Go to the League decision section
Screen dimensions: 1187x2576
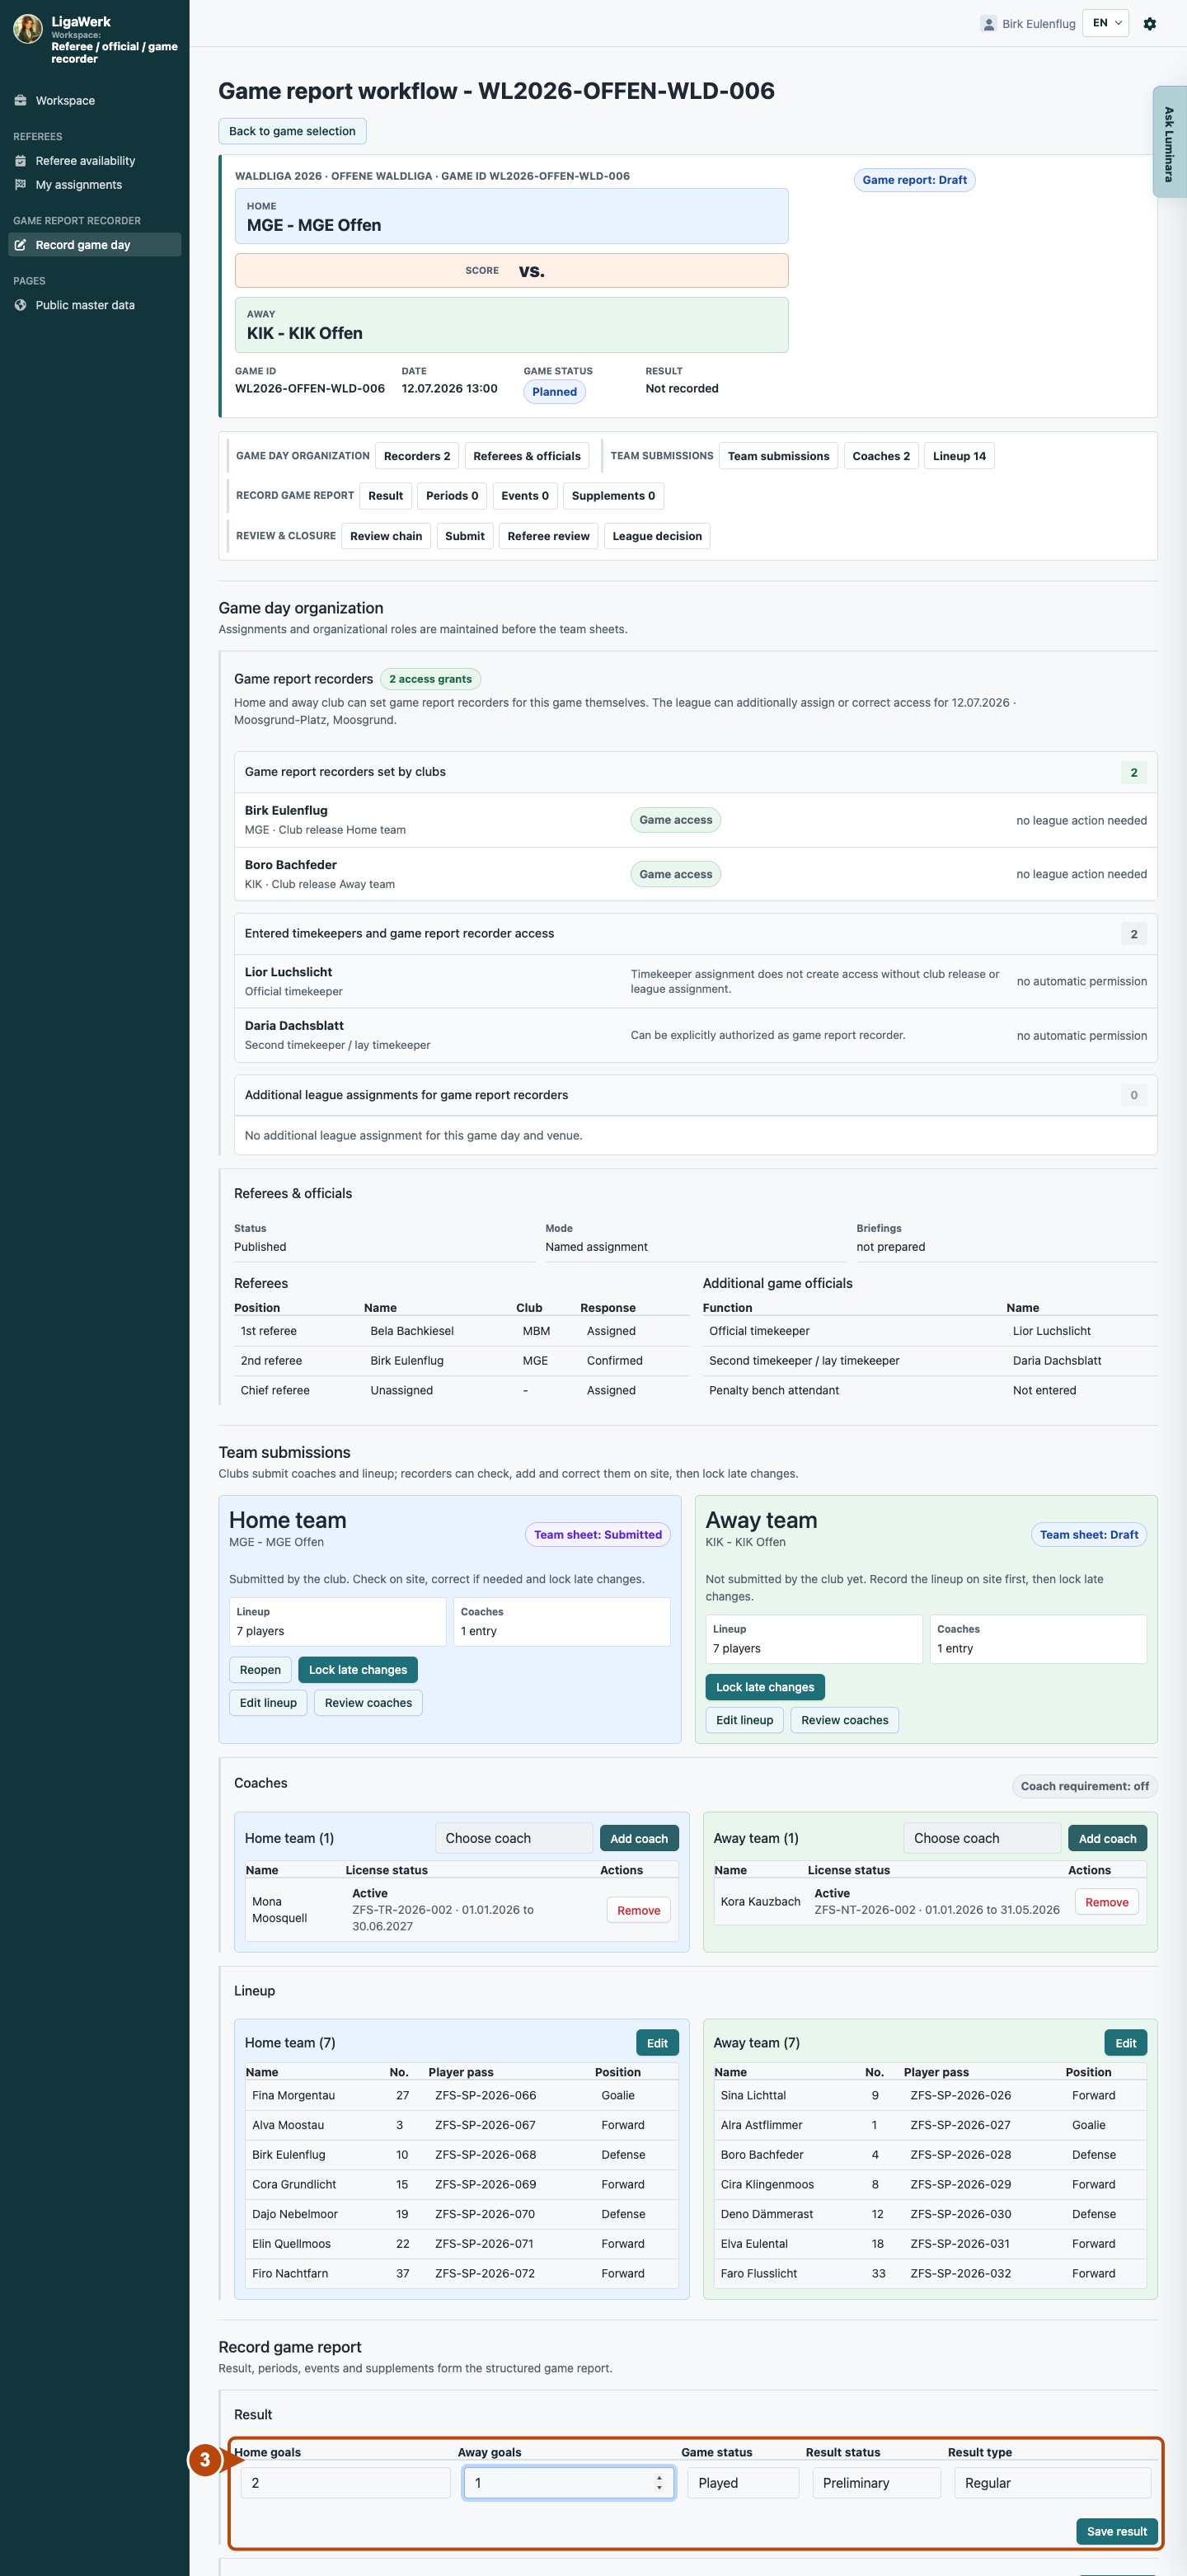tap(657, 536)
